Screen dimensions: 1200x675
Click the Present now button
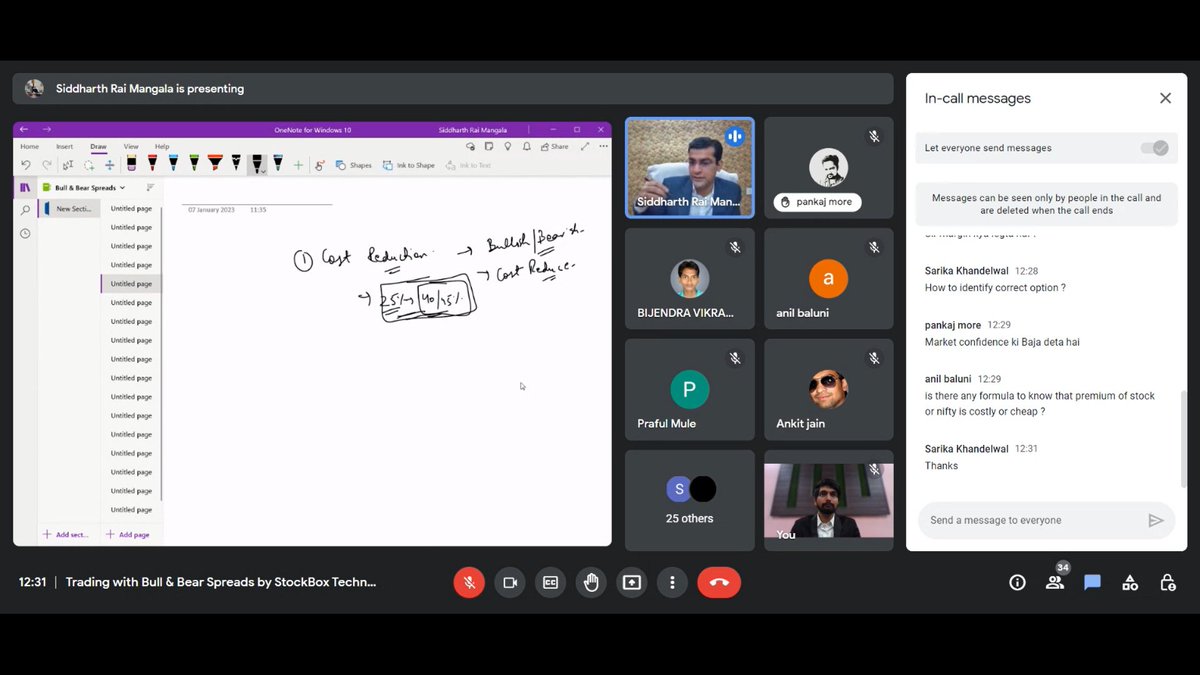[631, 582]
